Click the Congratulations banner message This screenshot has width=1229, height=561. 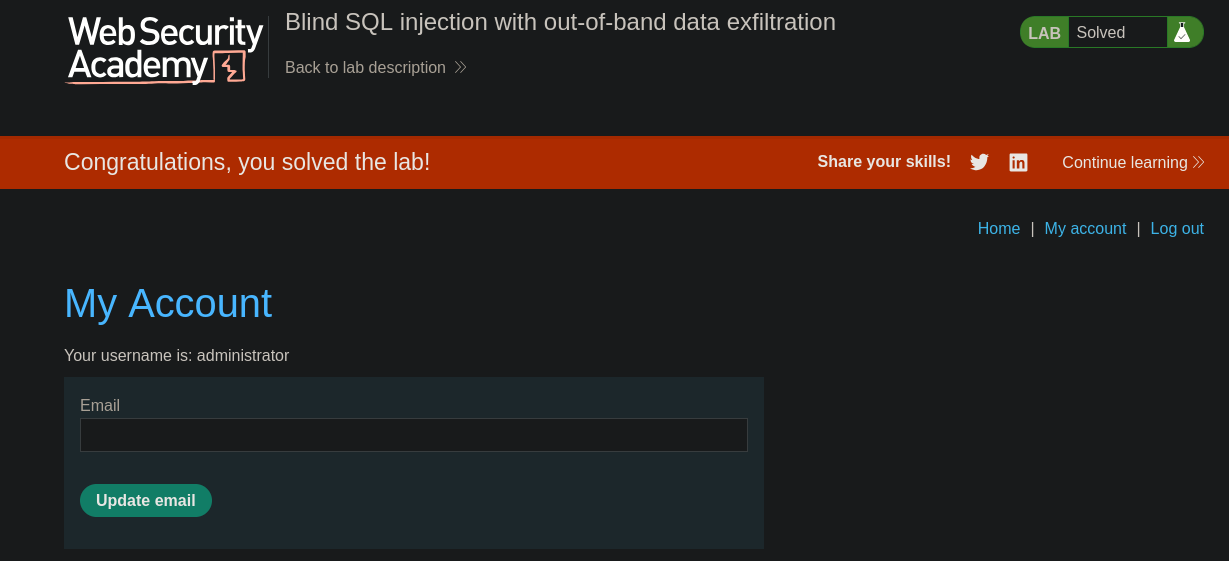click(x=247, y=162)
